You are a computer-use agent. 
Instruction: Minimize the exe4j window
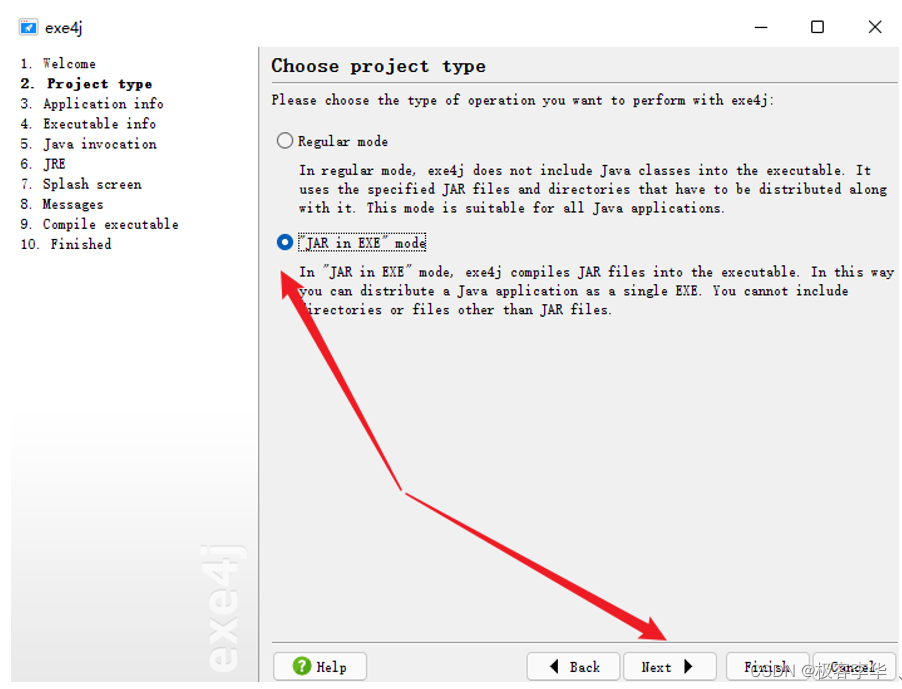[x=759, y=27]
